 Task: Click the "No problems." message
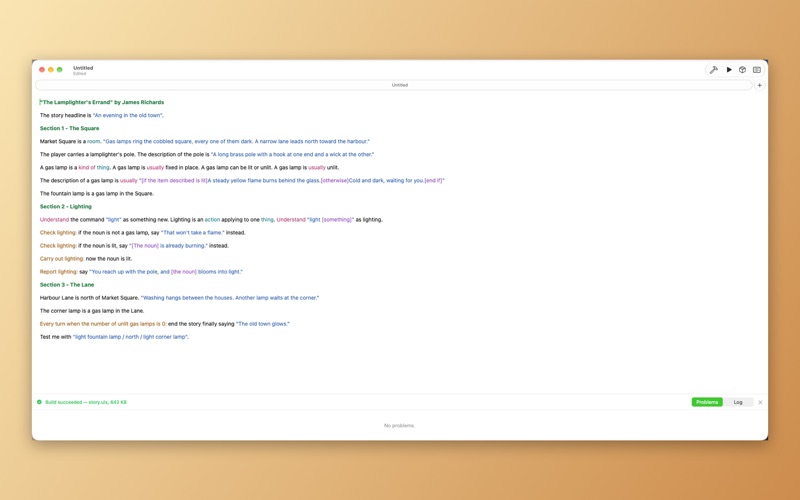pyautogui.click(x=399, y=426)
